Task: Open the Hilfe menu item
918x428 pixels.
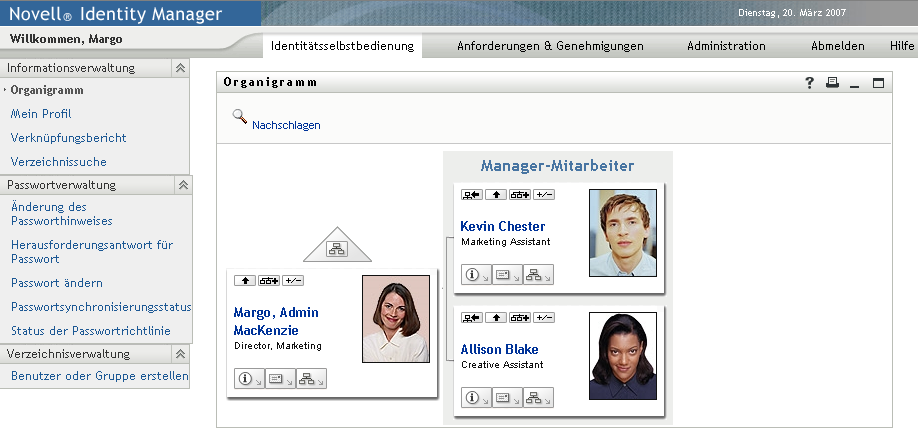Action: pyautogui.click(x=902, y=46)
